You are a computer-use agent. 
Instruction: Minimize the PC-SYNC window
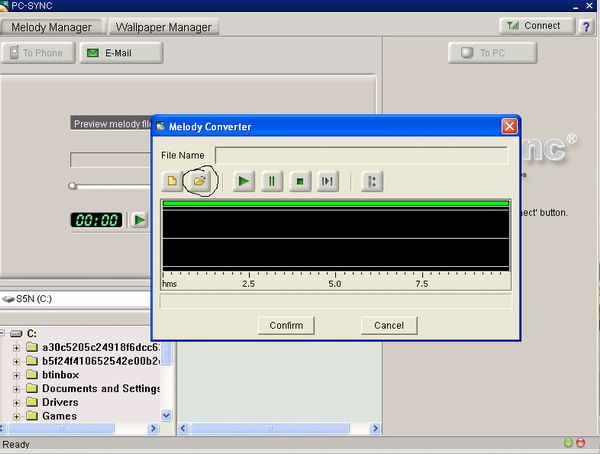click(x=576, y=7)
